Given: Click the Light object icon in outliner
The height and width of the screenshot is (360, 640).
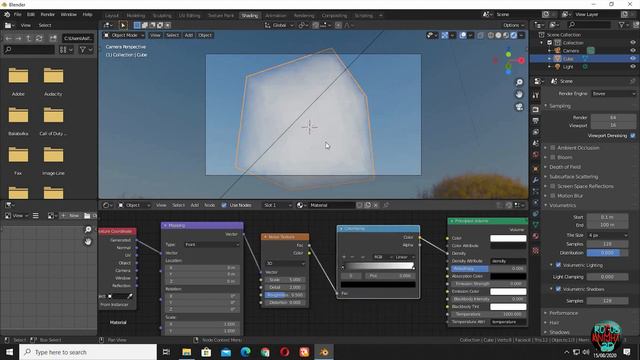Looking at the screenshot, I should click(558, 67).
